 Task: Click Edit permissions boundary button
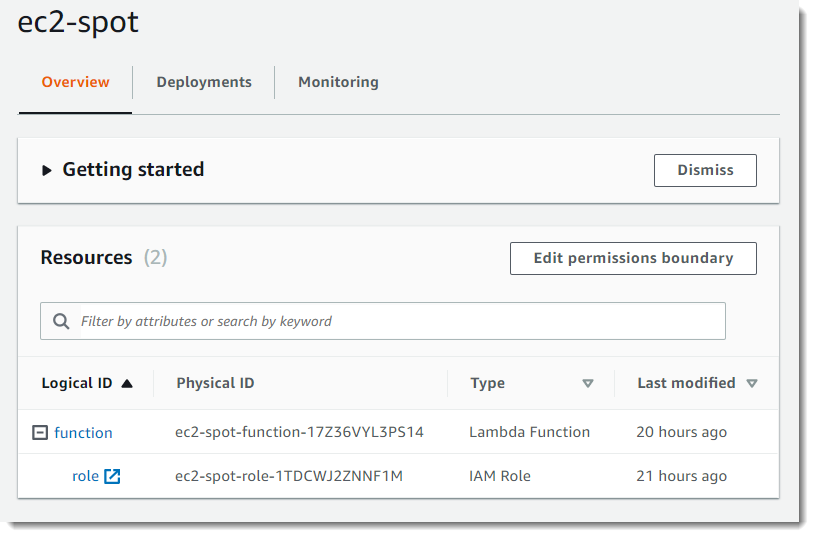633,258
